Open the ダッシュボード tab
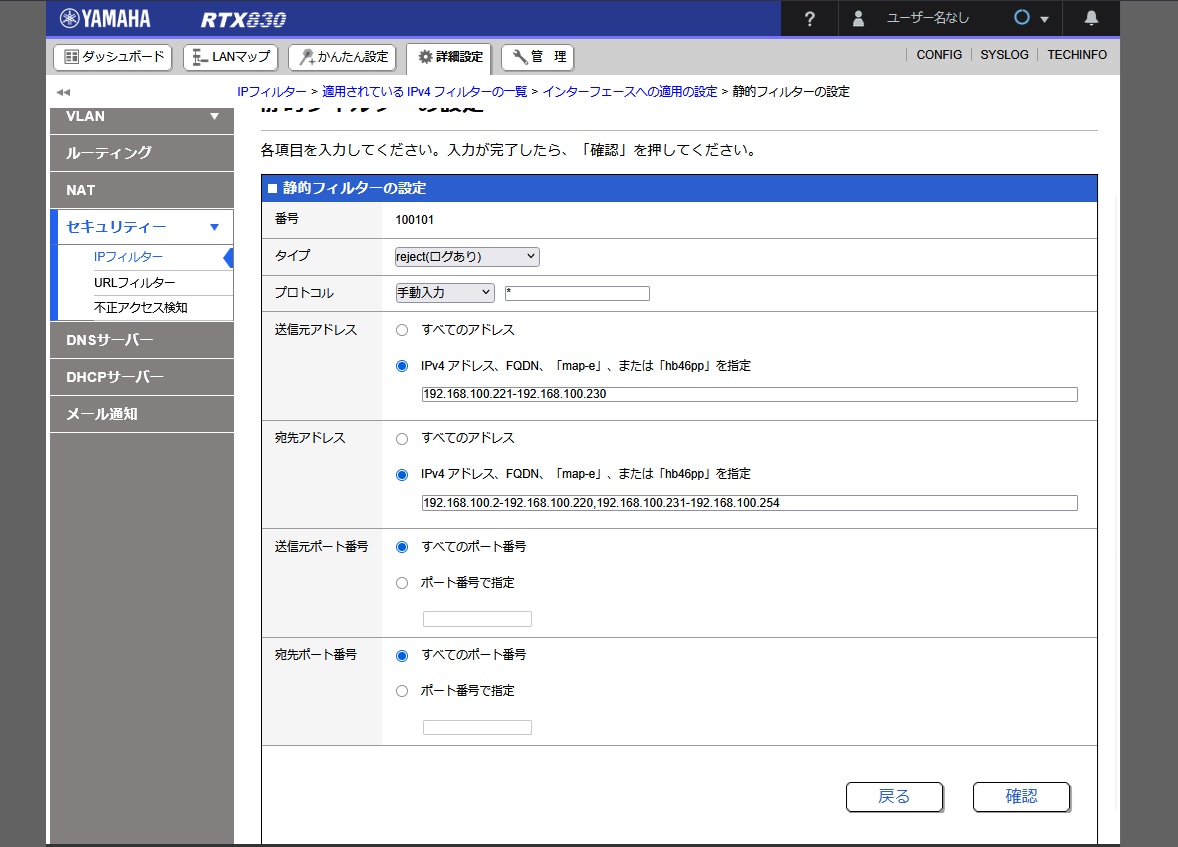Viewport: 1178px width, 847px height. [113, 57]
